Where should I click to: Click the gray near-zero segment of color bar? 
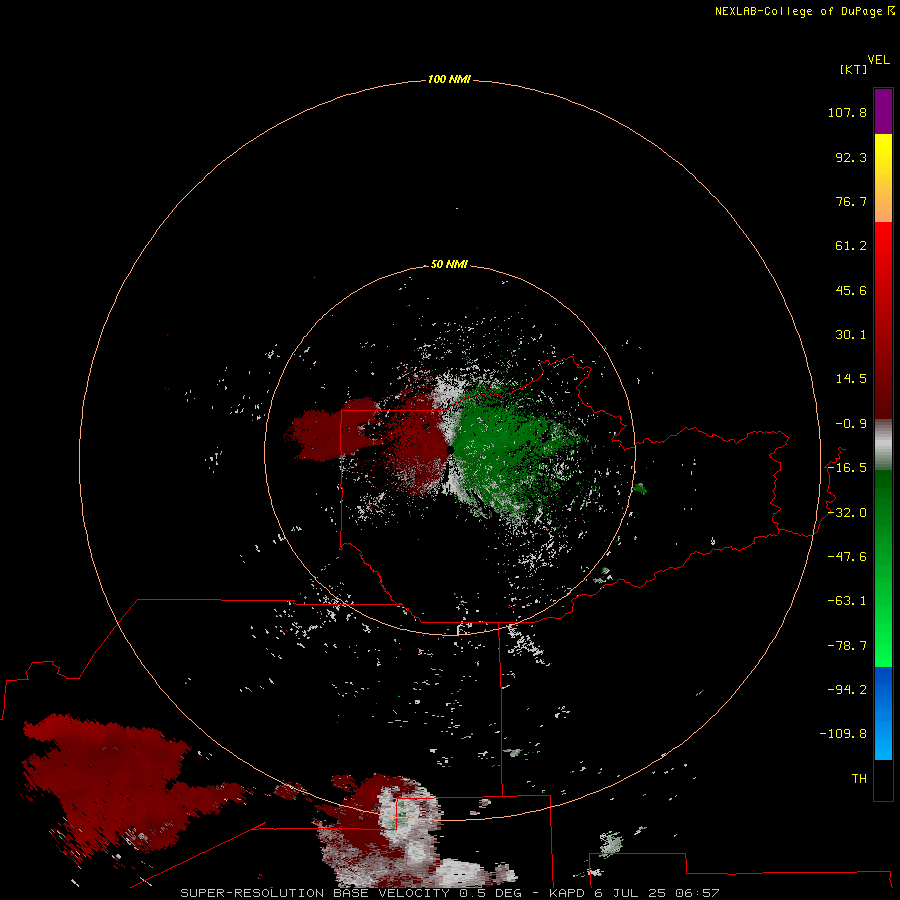pos(883,445)
